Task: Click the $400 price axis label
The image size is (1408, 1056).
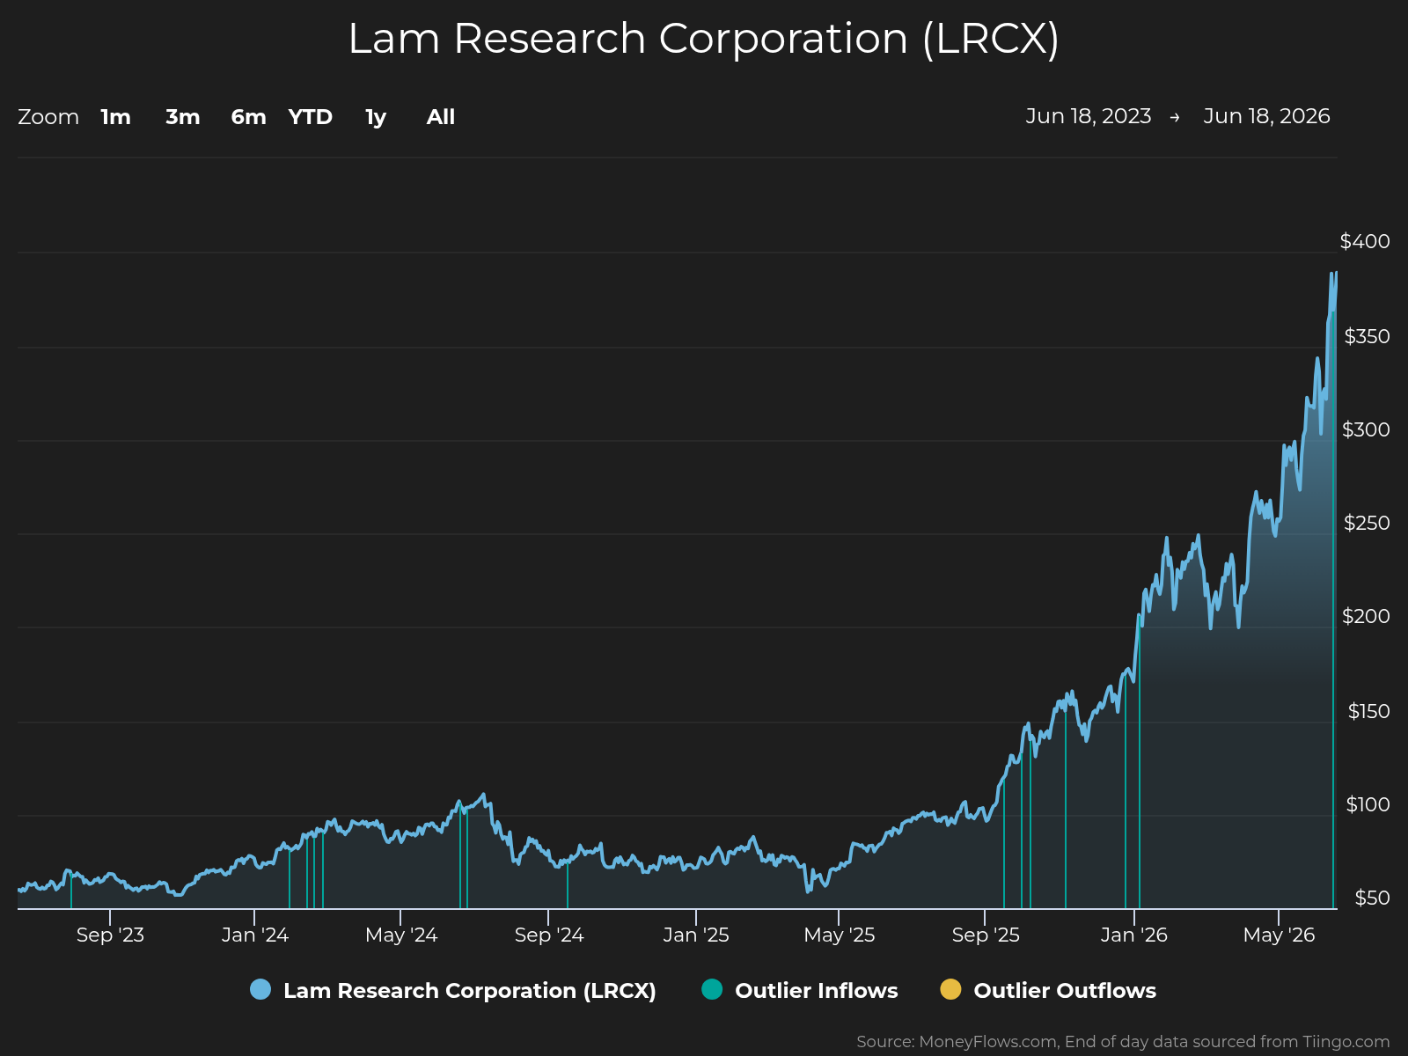Action: pos(1365,241)
